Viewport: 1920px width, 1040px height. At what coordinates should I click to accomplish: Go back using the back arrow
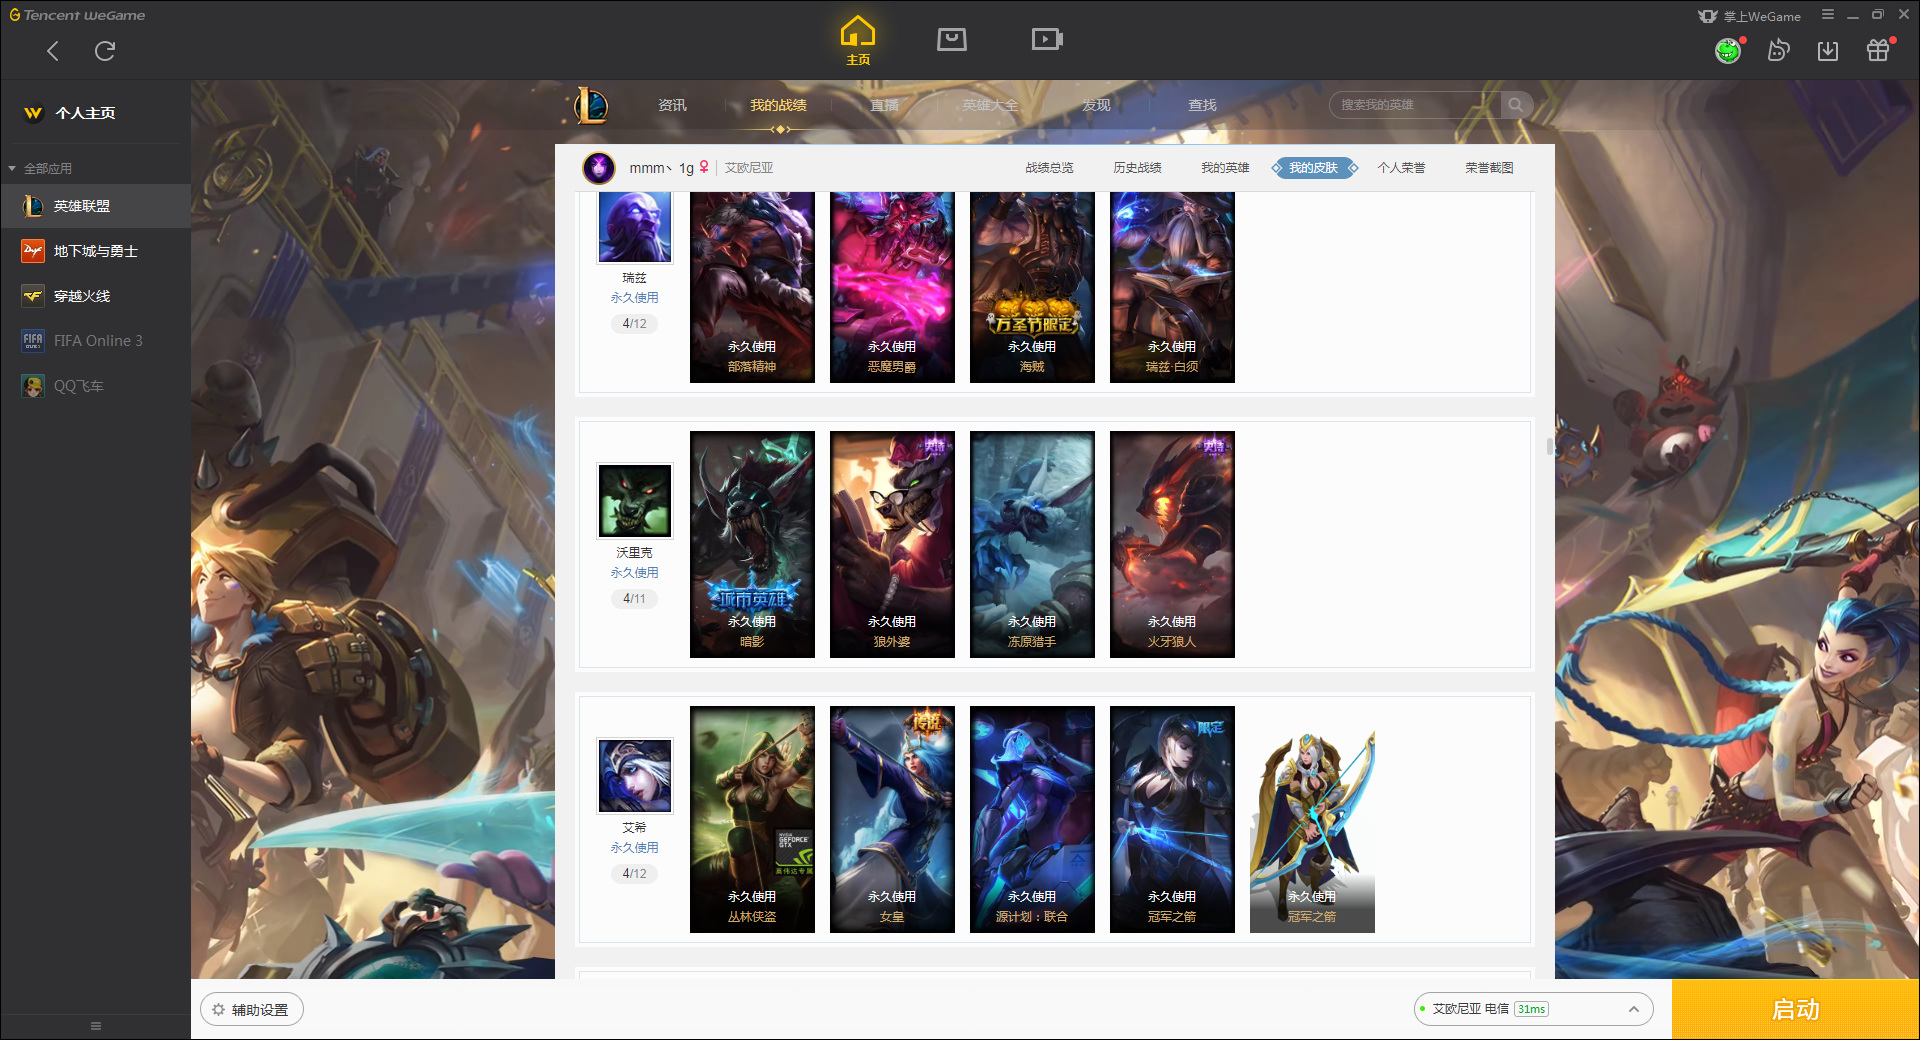53,51
